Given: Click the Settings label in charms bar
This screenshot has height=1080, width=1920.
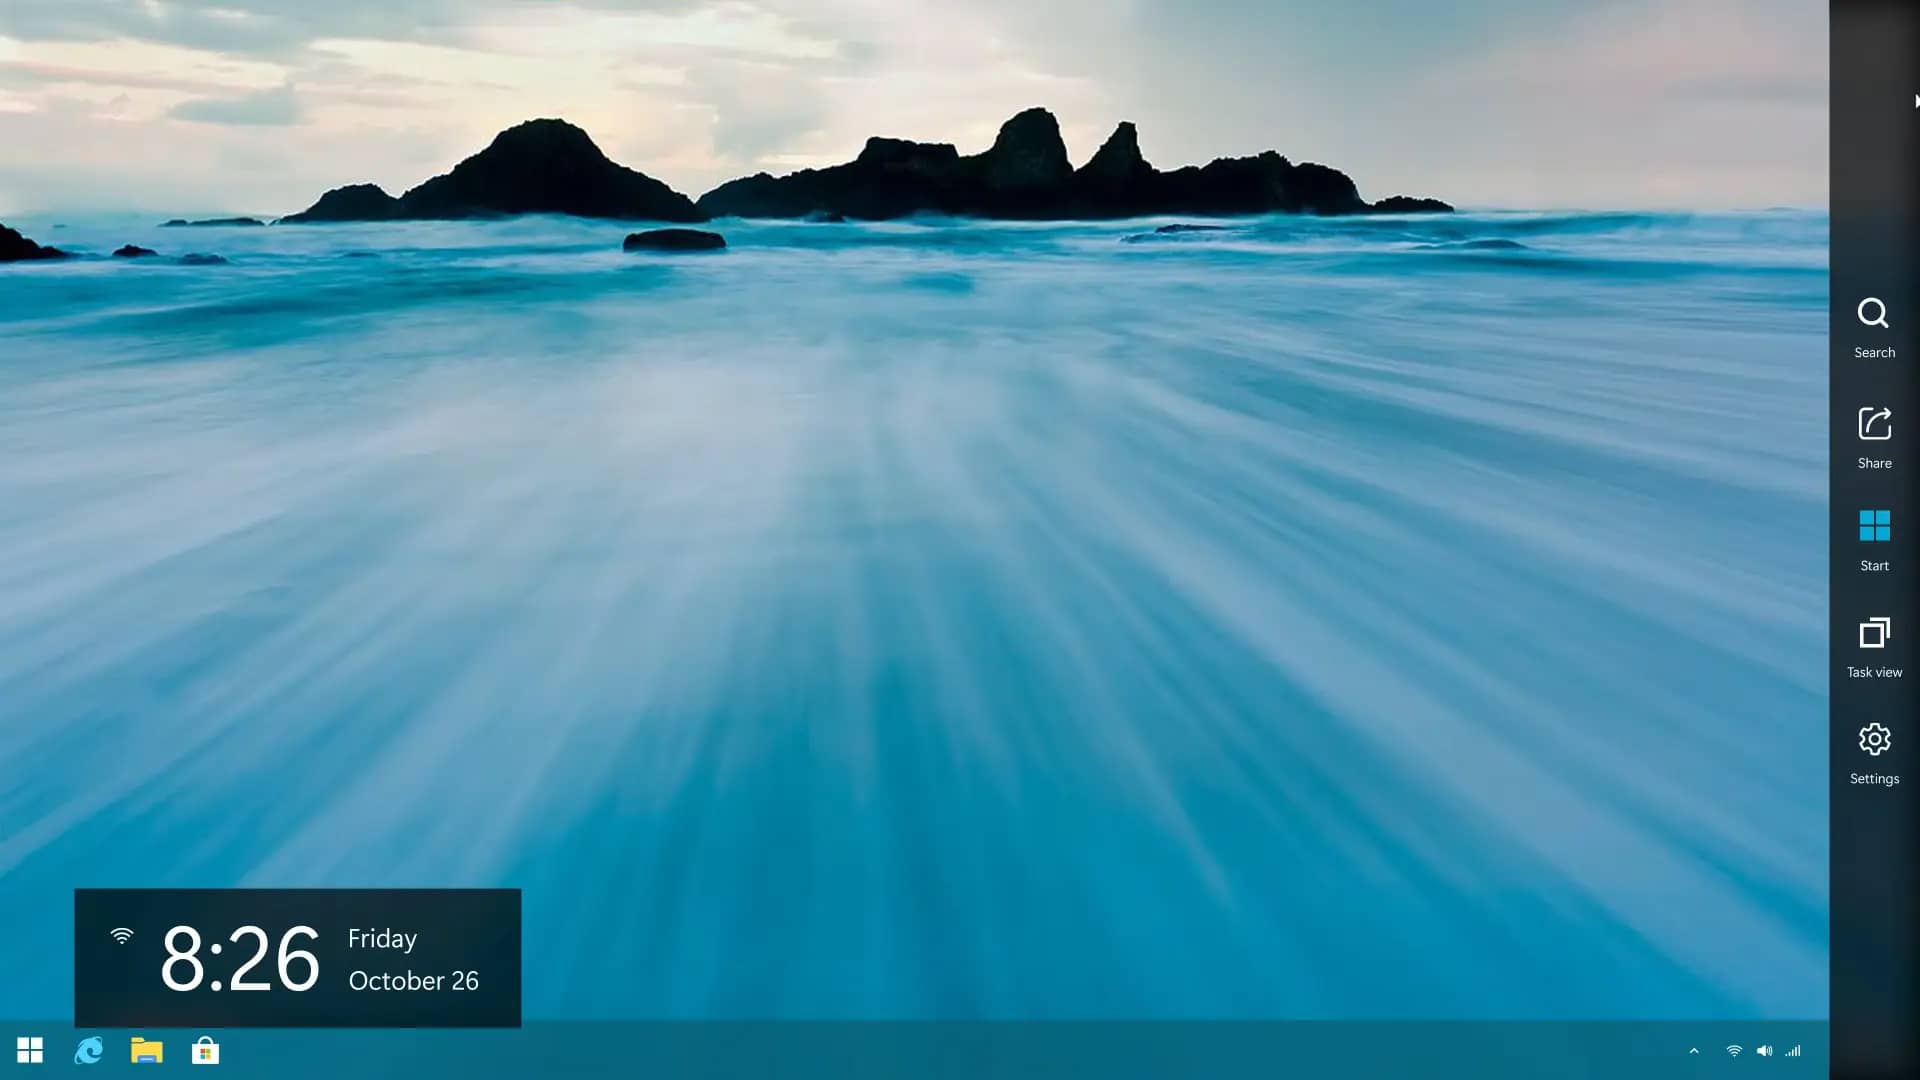Looking at the screenshot, I should [x=1874, y=779].
